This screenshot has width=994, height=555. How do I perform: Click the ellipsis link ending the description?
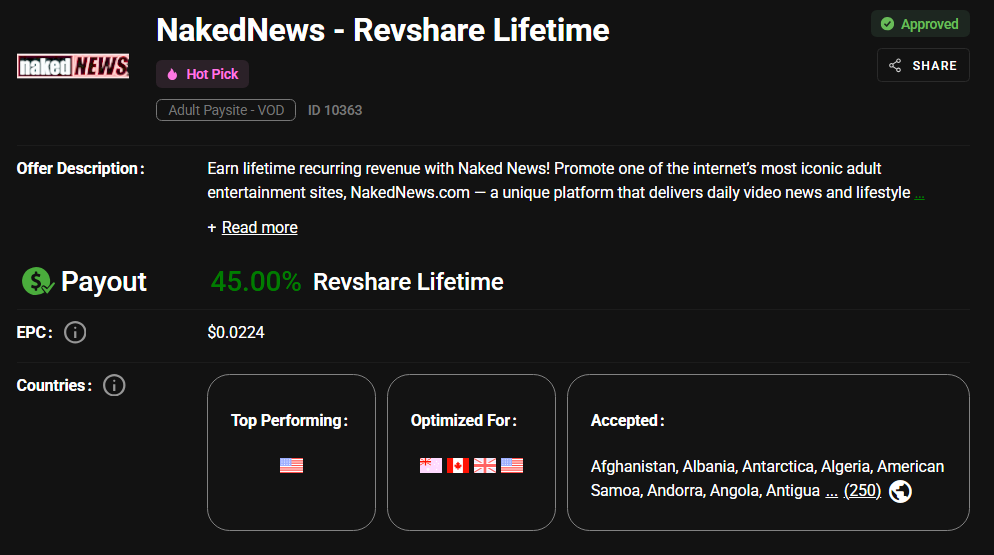pyautogui.click(x=919, y=193)
